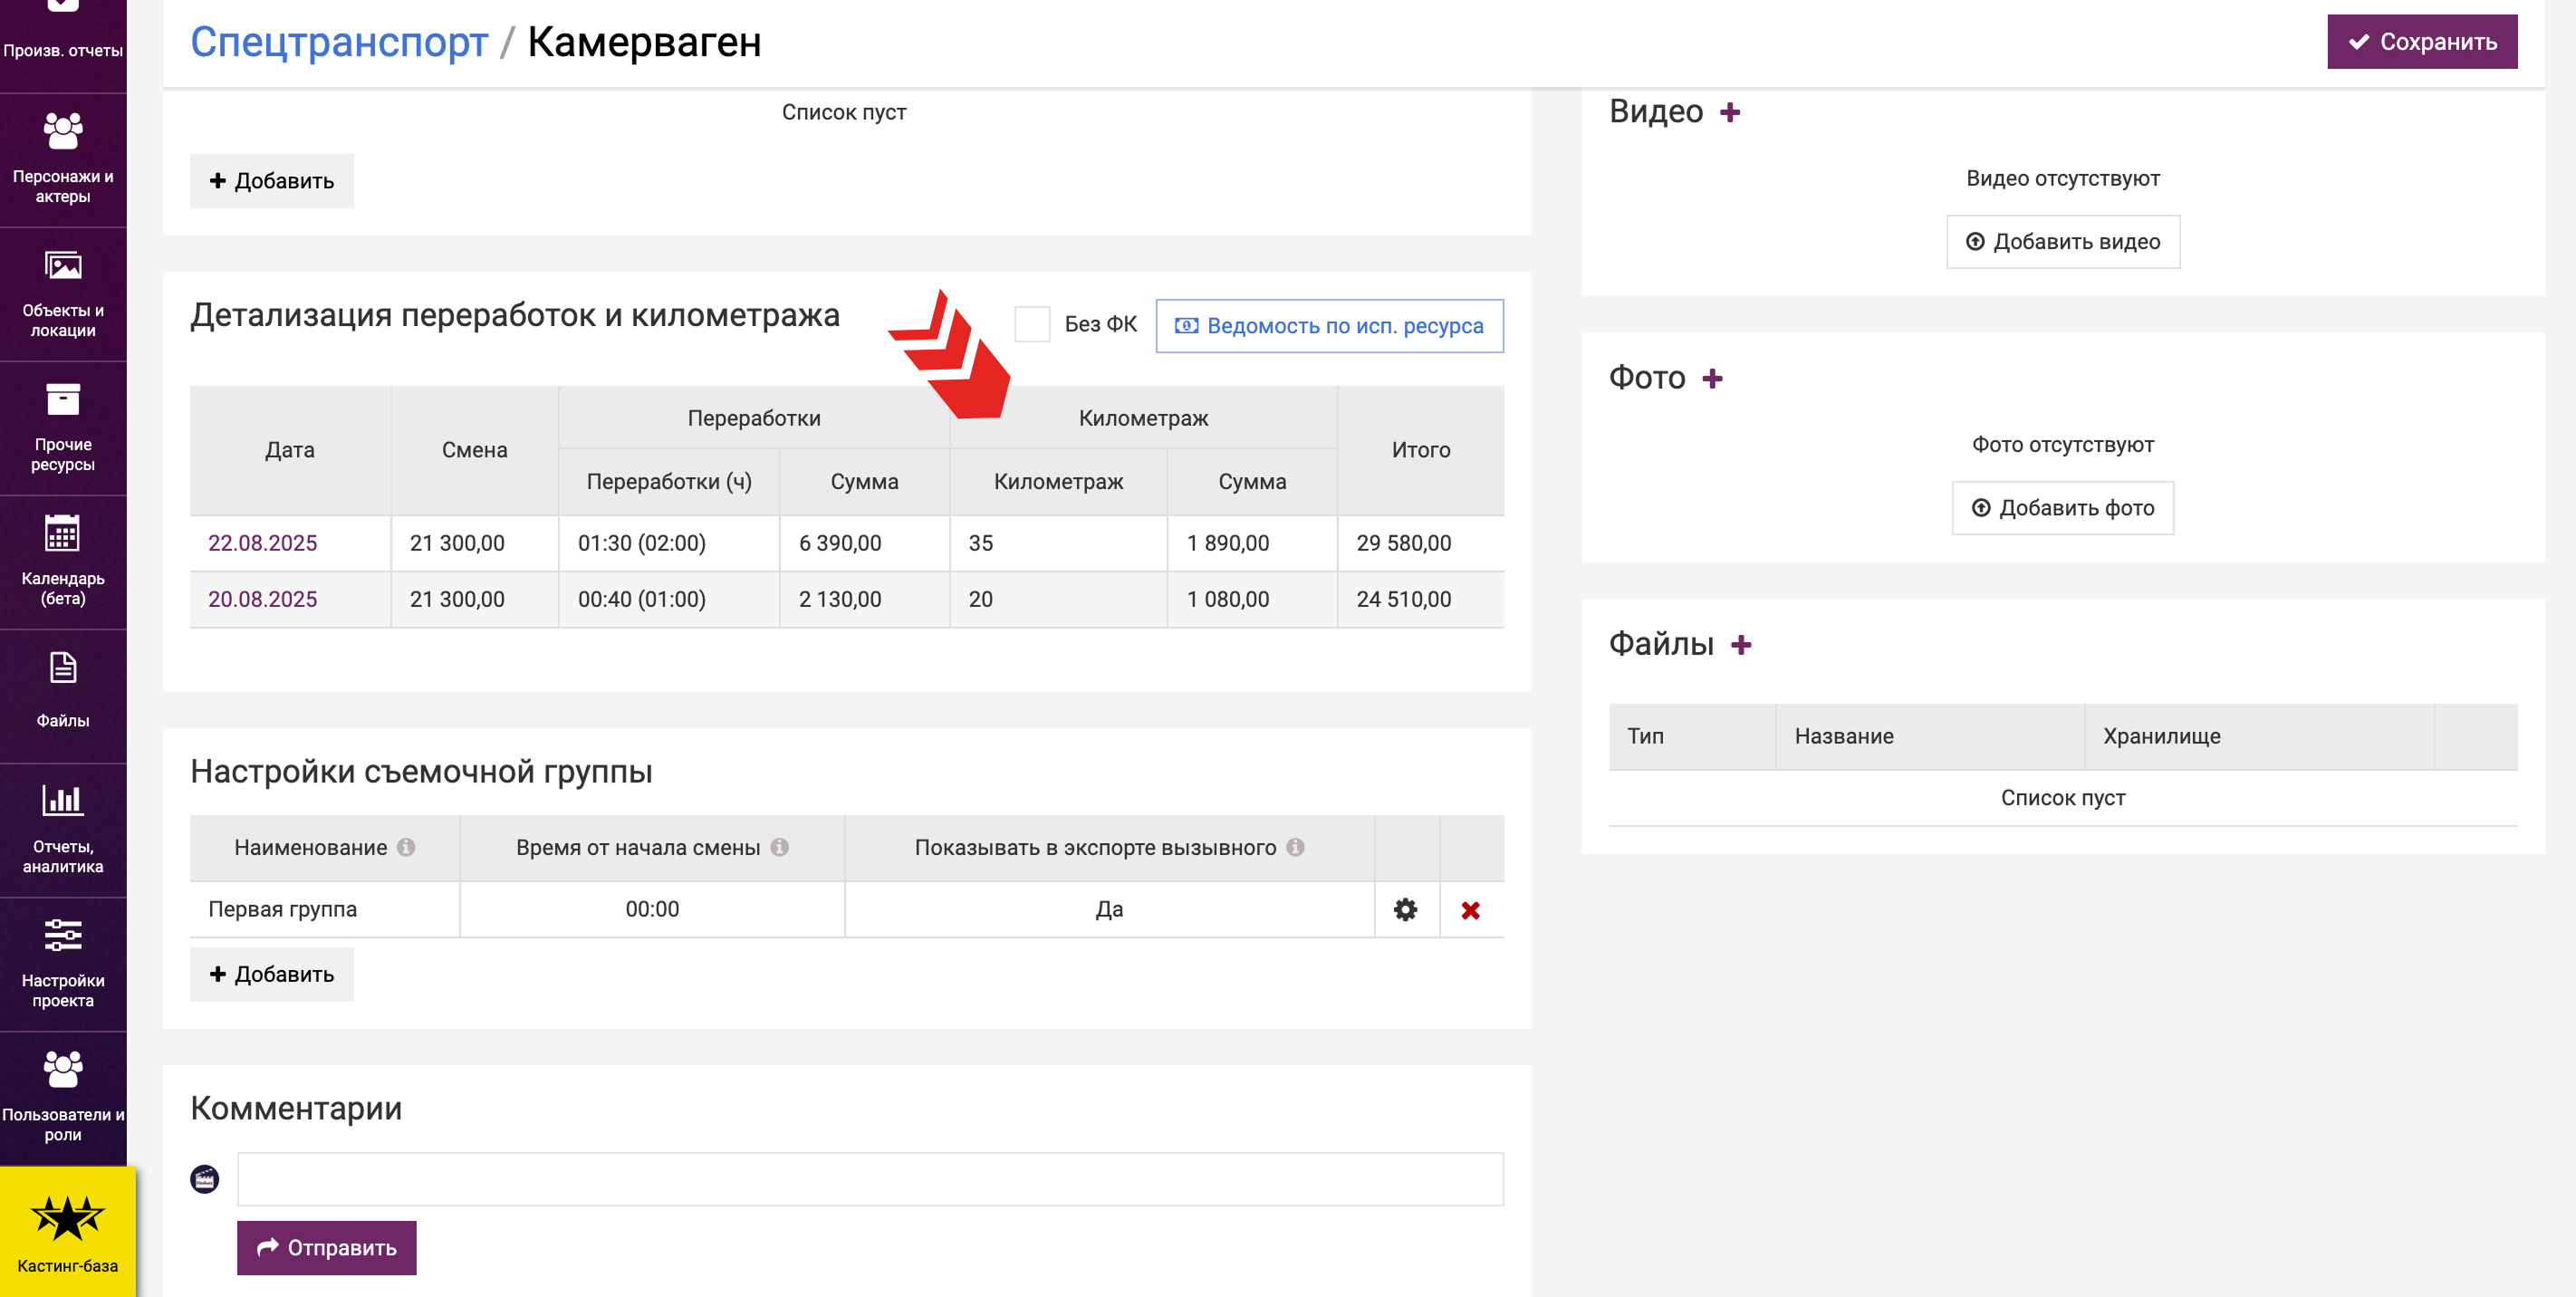Open Настройки проекта in sidebar
The width and height of the screenshot is (2576, 1297).
point(63,963)
